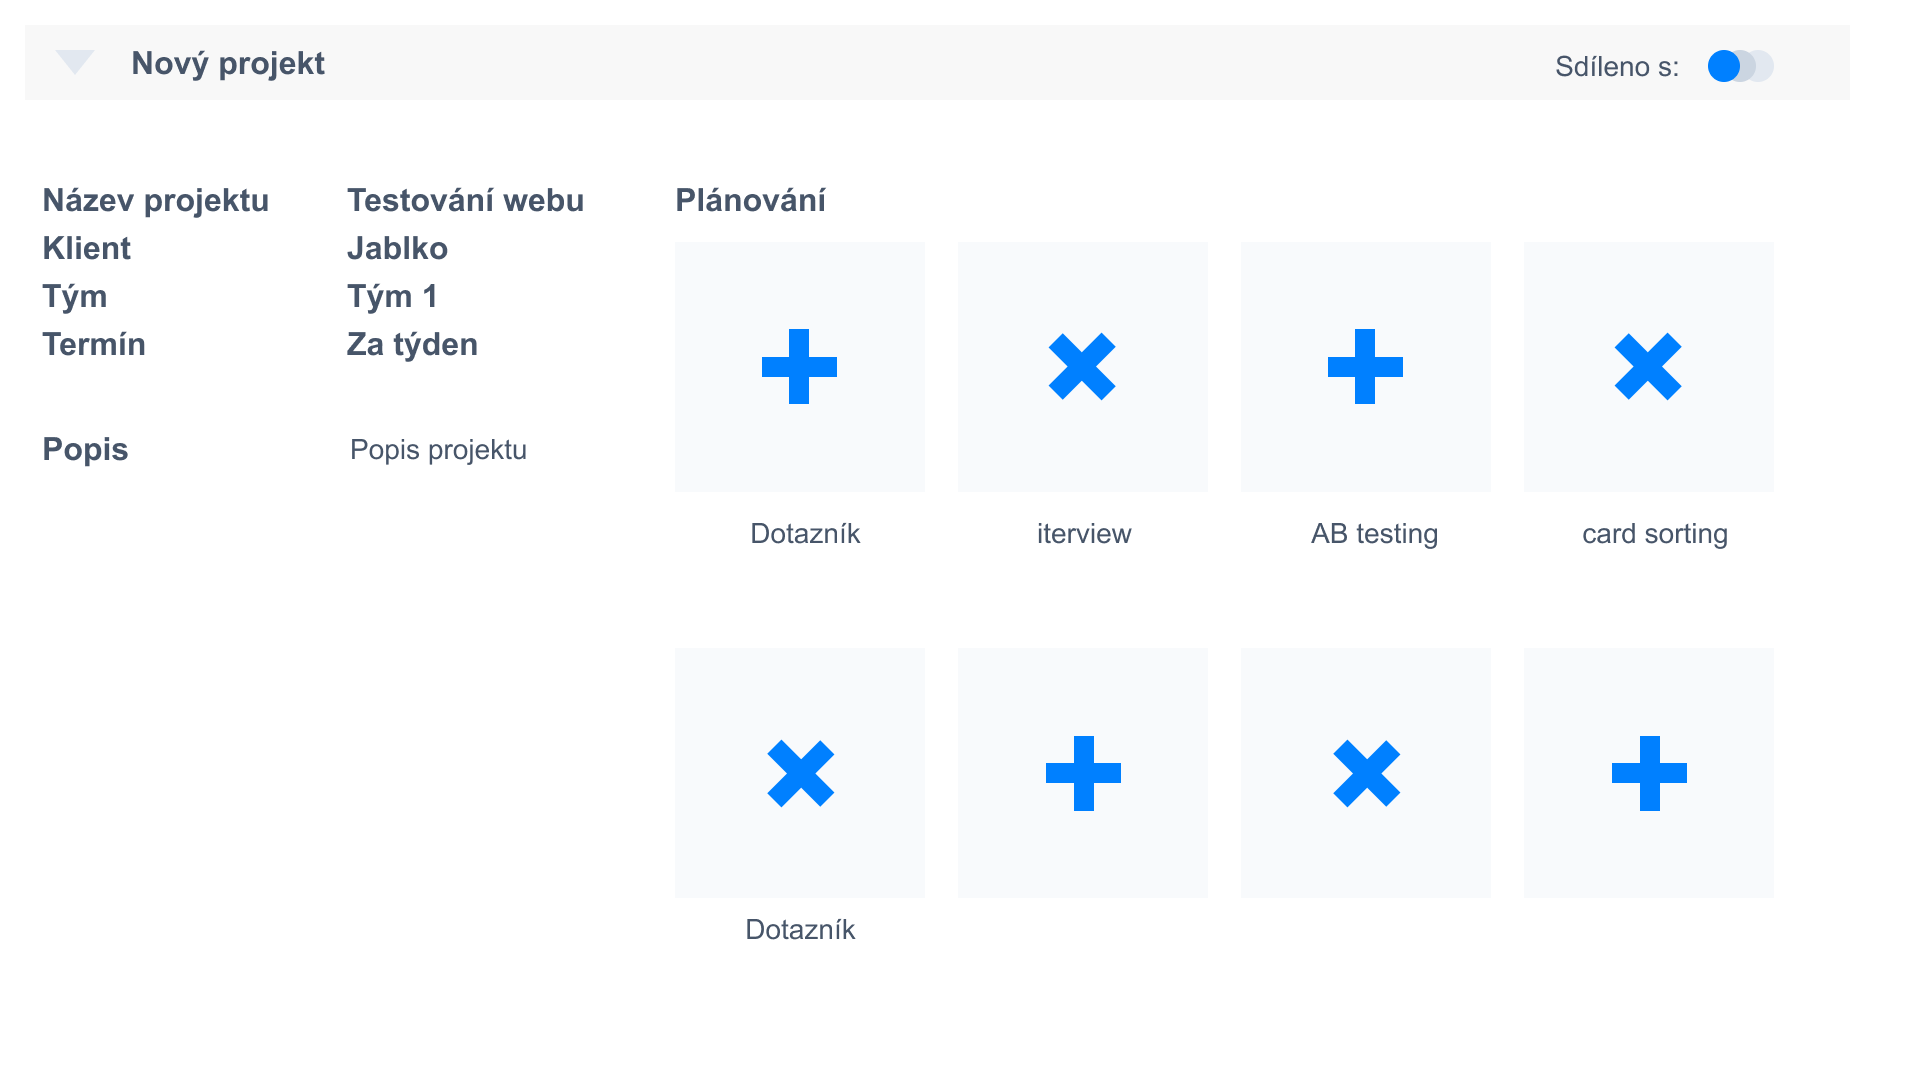
Task: Open the Za týden deadline value
Action: point(412,344)
